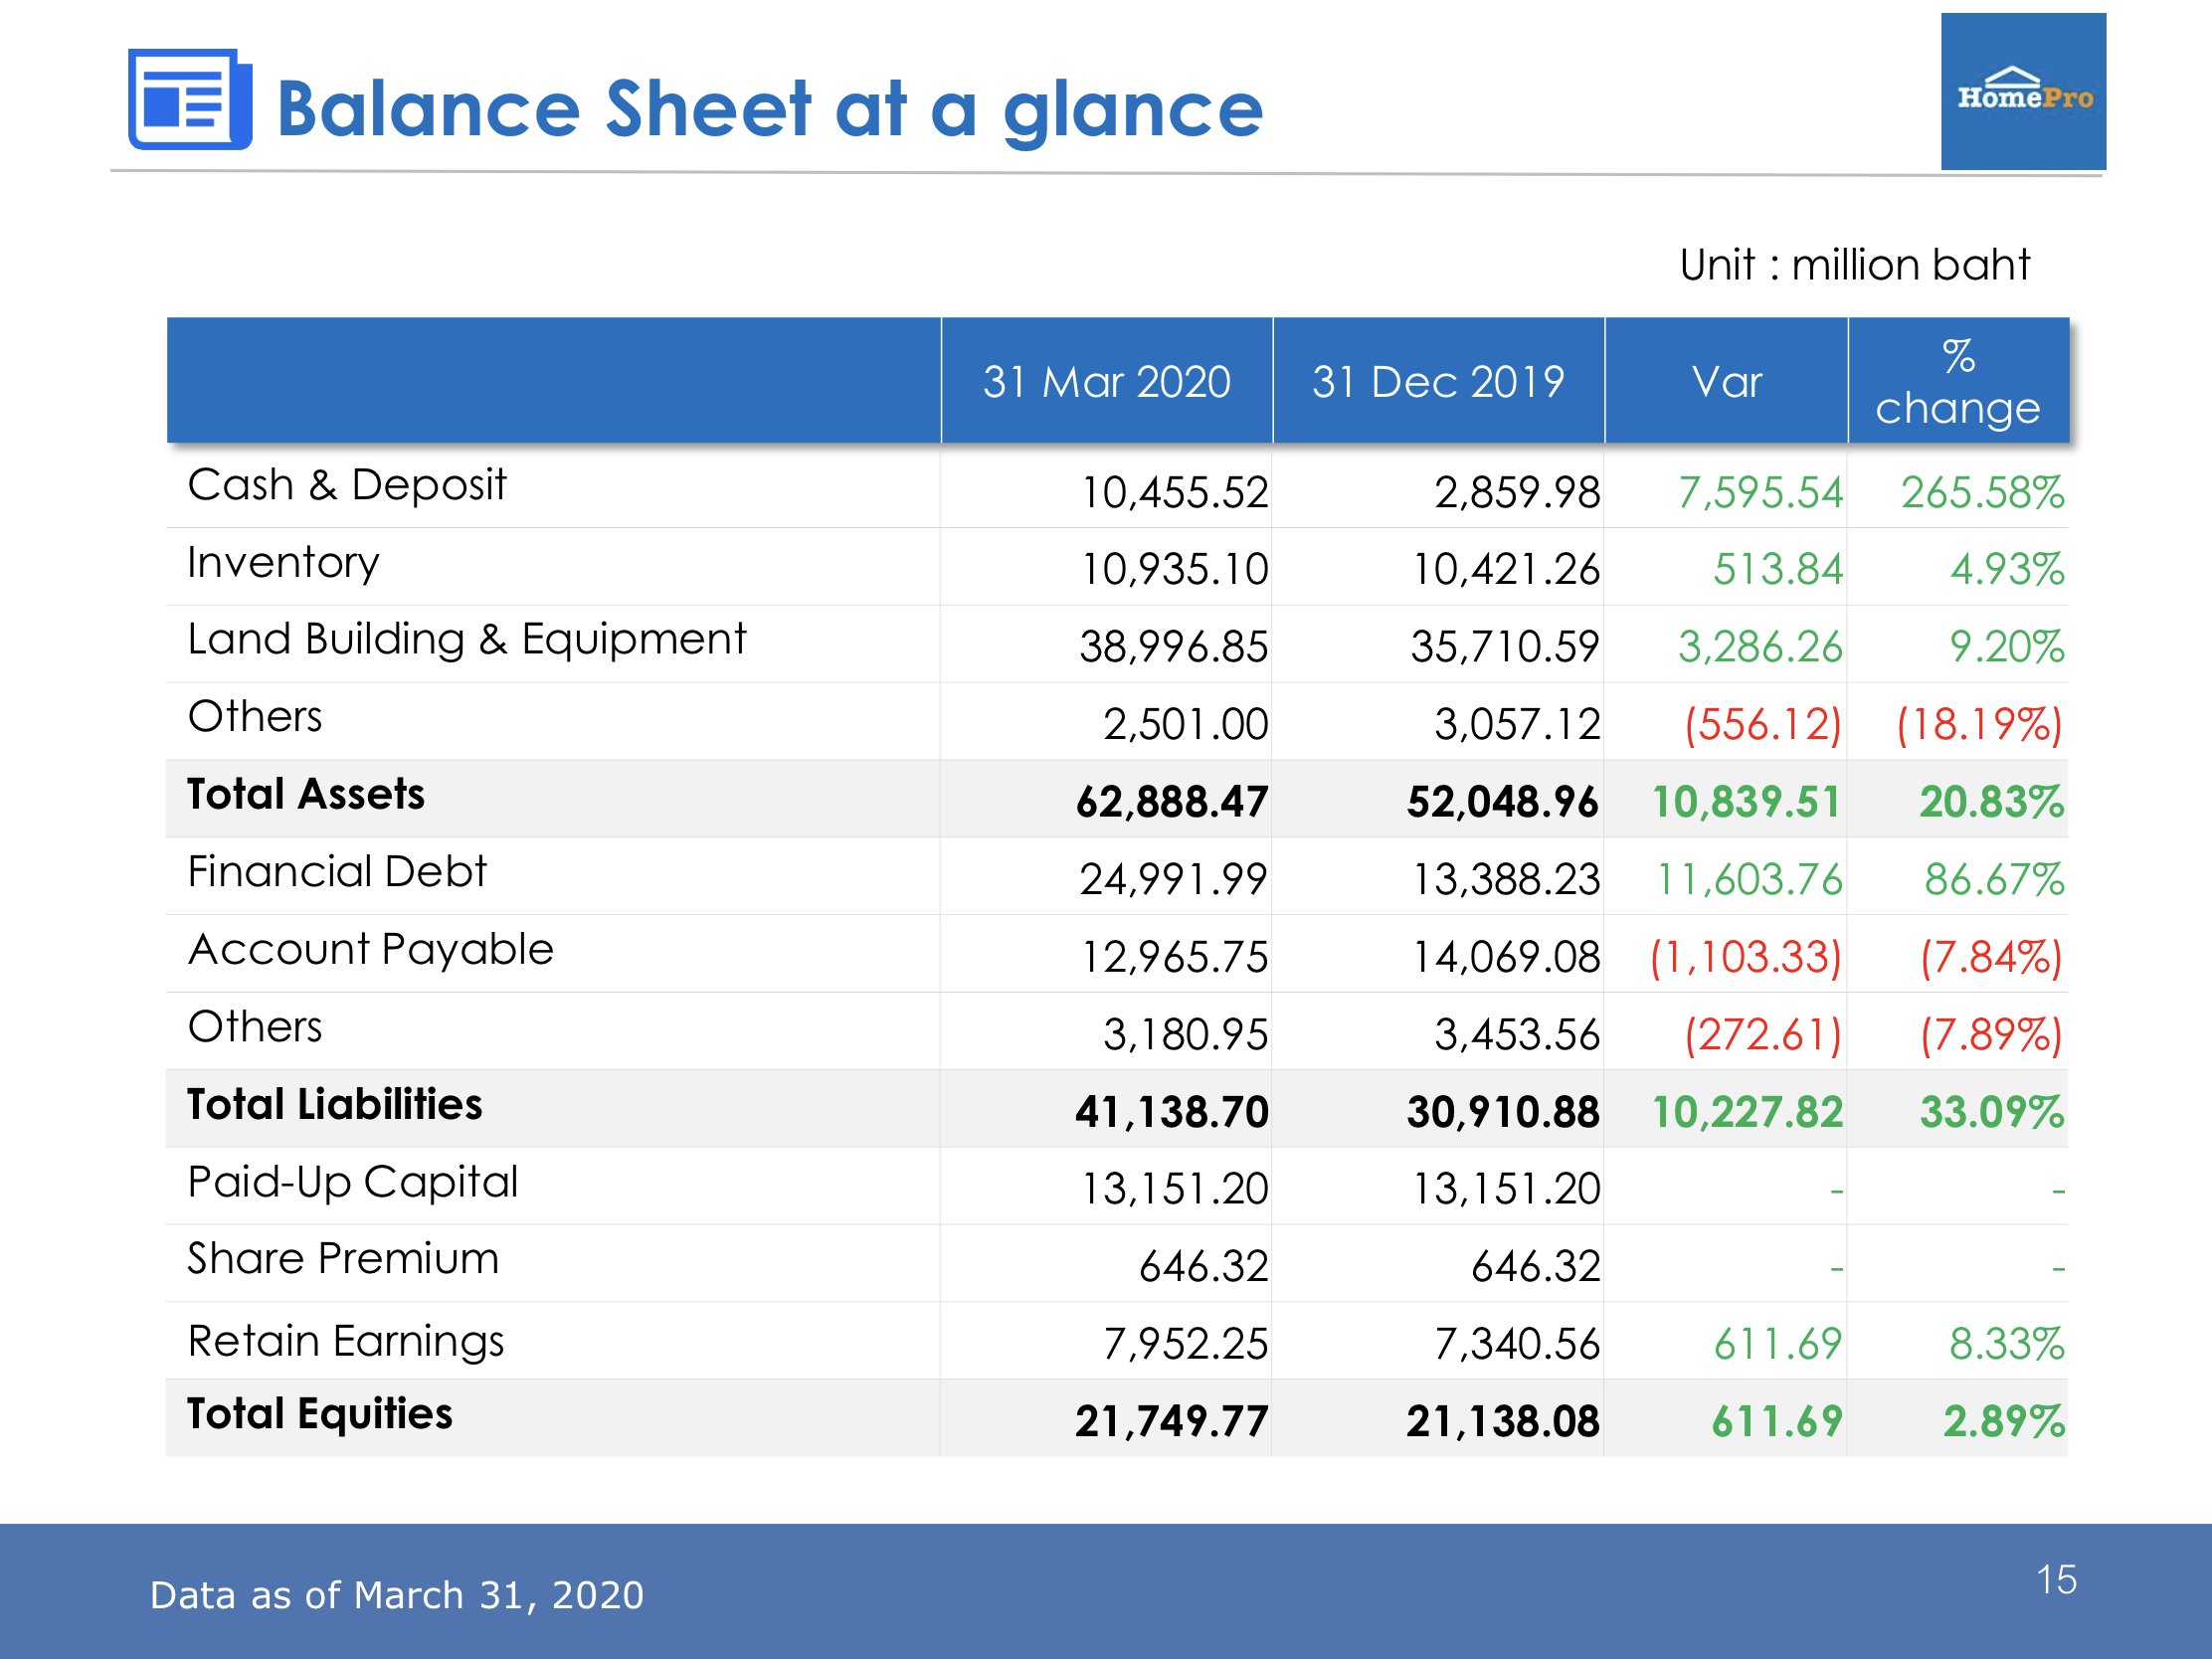
Task: Click the 4.93% change value
Action: click(x=2007, y=570)
